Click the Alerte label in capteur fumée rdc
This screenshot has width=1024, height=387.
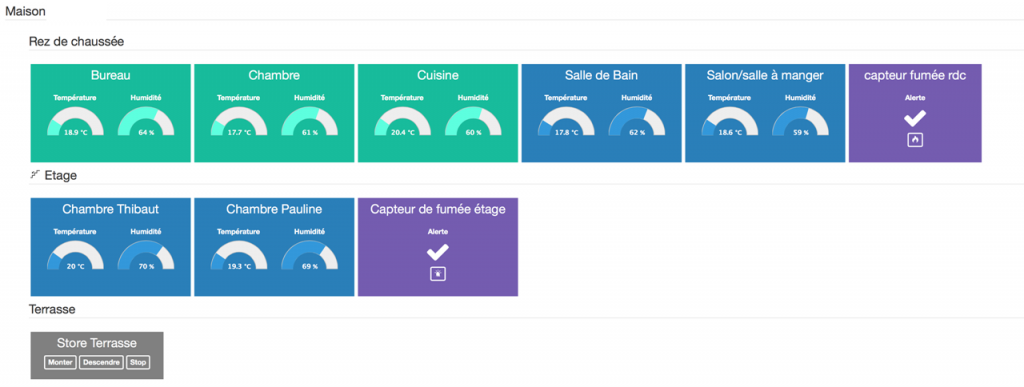click(x=915, y=98)
